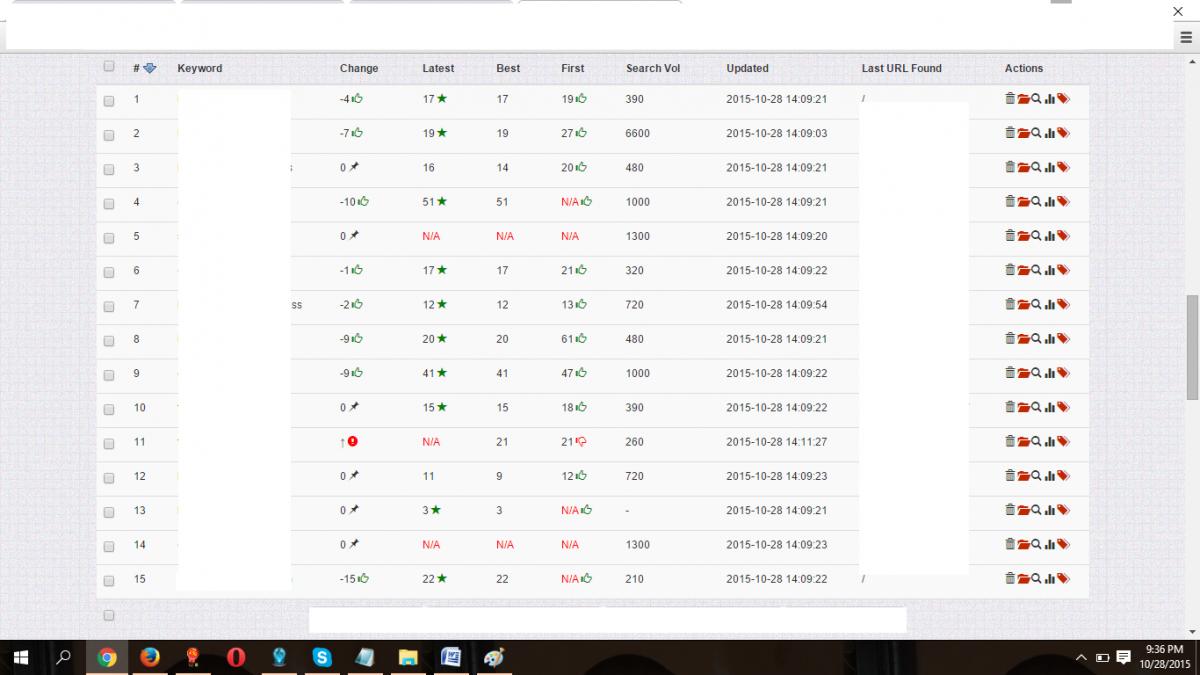Click the -15 change value
The height and width of the screenshot is (675, 1200).
point(348,578)
